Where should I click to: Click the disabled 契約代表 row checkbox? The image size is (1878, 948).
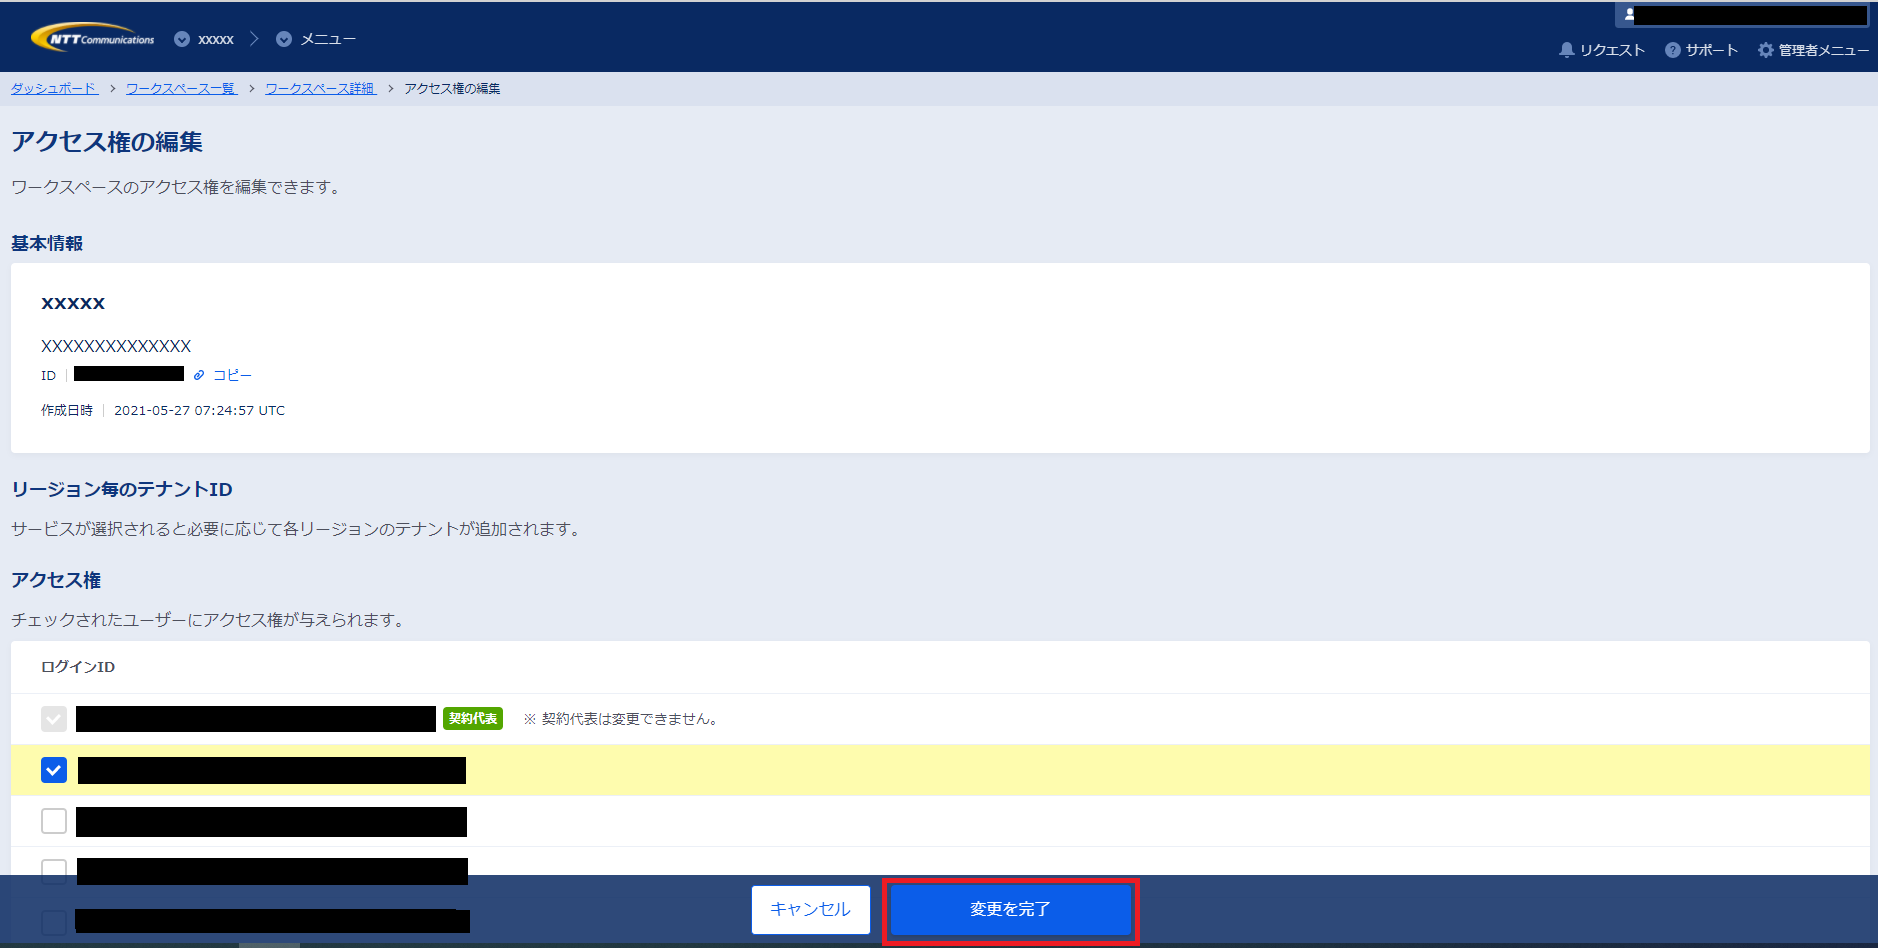(54, 719)
